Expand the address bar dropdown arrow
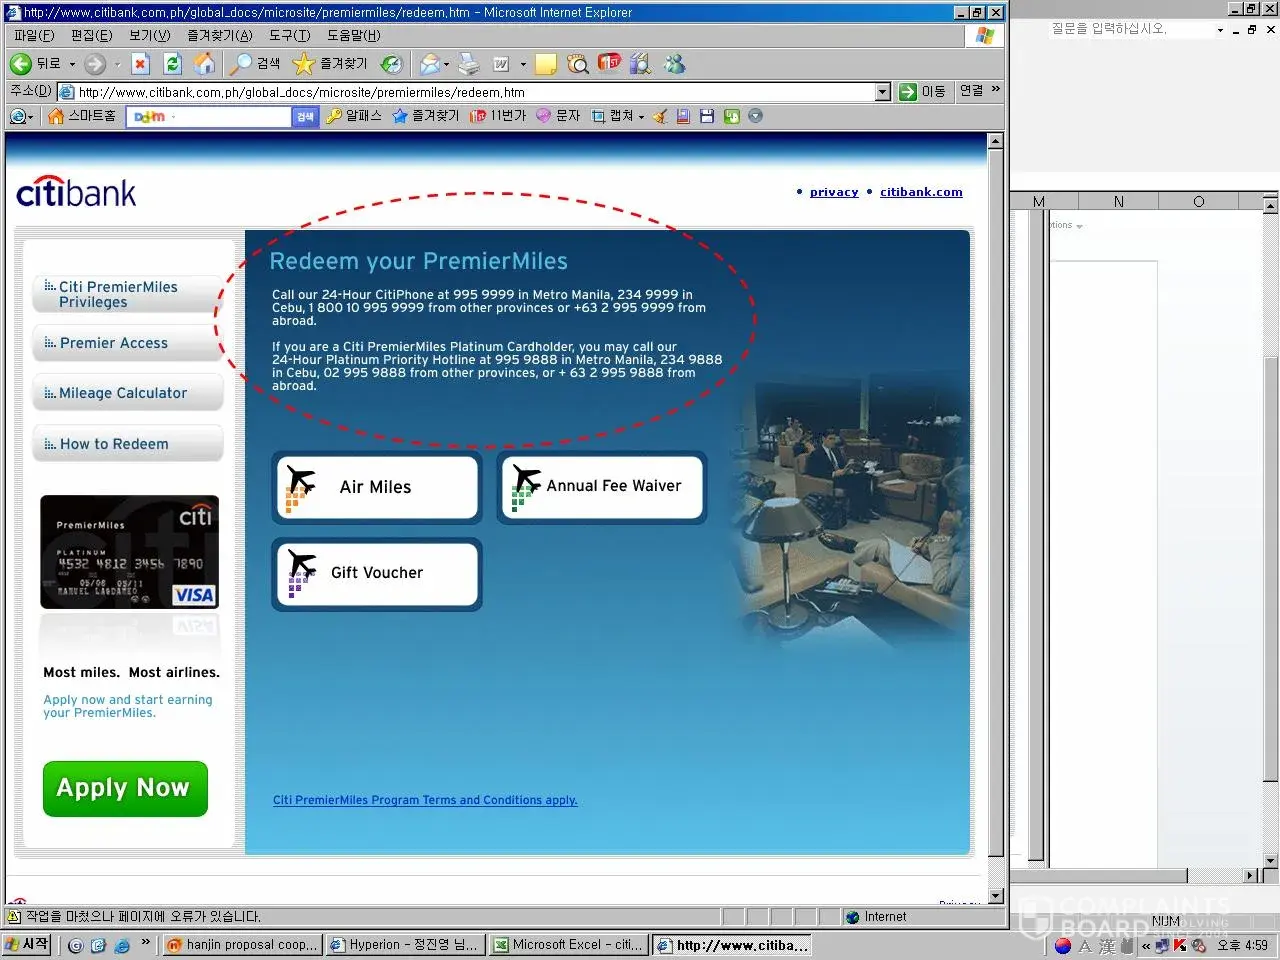This screenshot has width=1280, height=960. pyautogui.click(x=882, y=92)
